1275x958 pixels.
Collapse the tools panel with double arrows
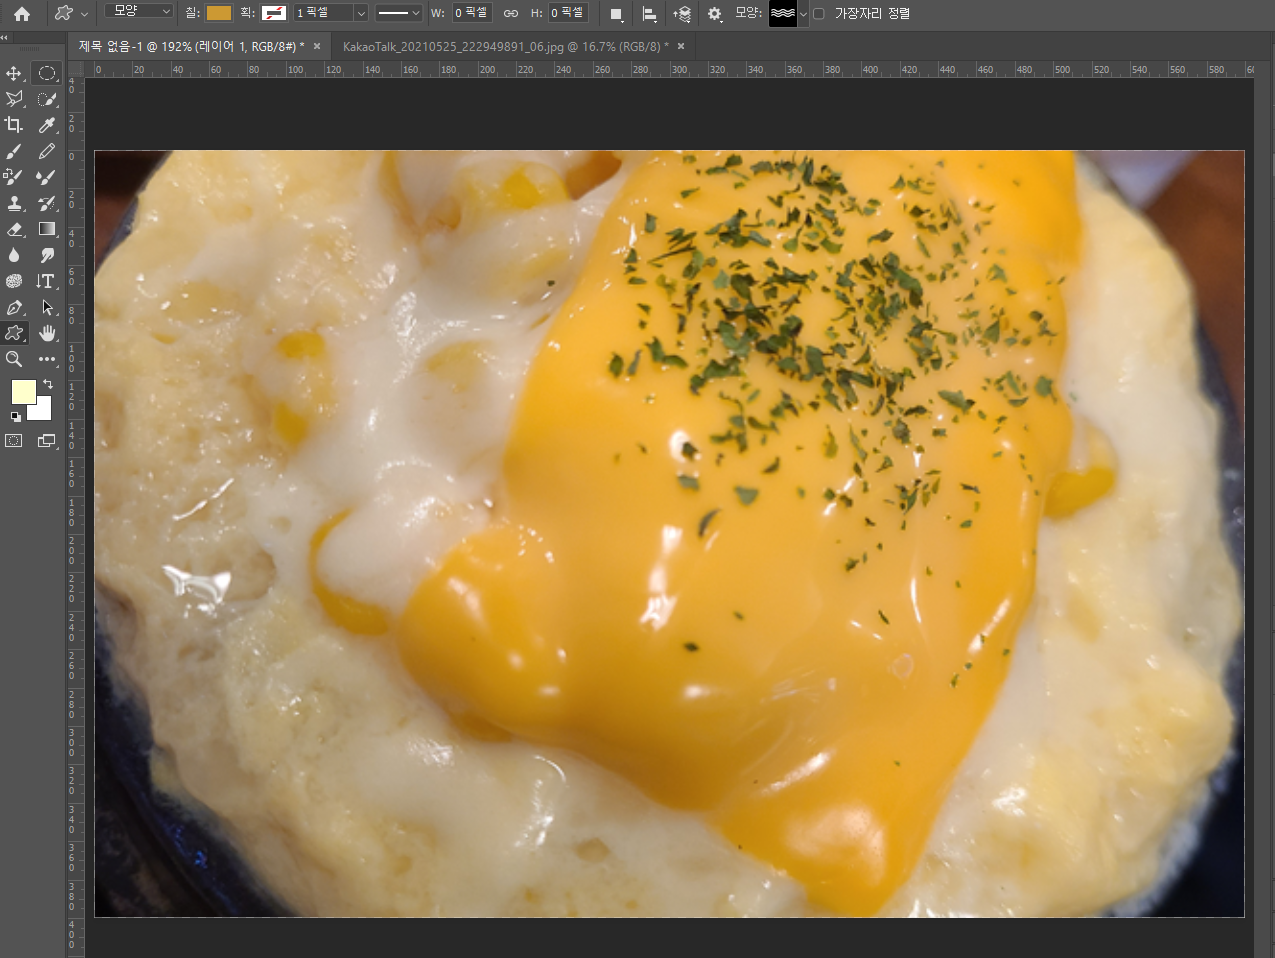(5, 37)
